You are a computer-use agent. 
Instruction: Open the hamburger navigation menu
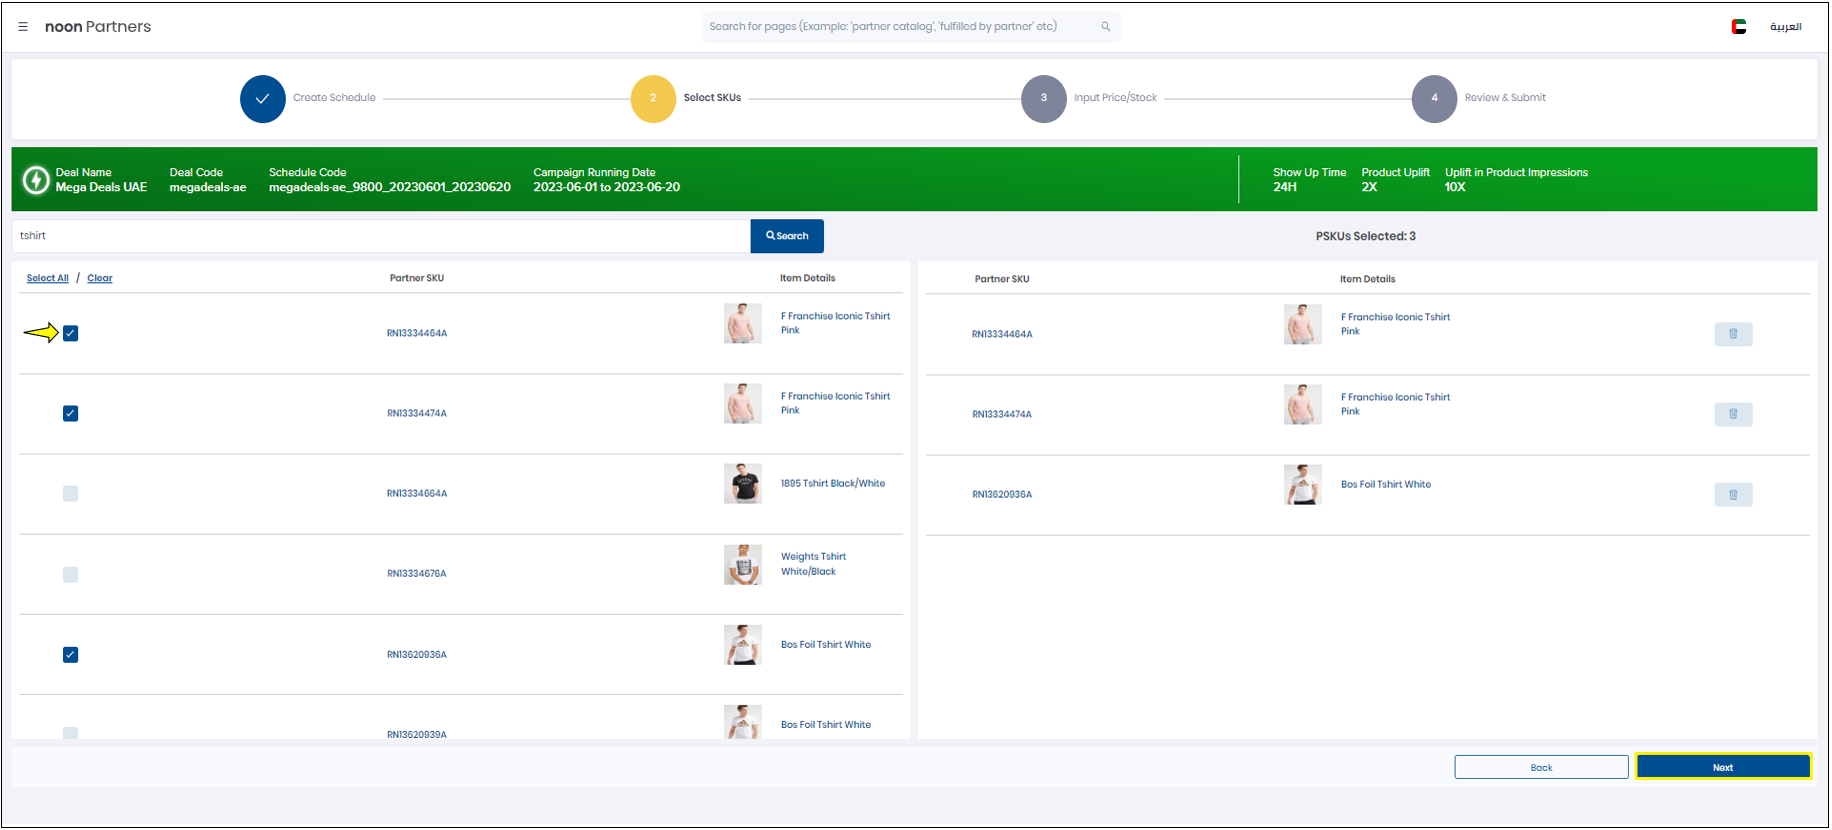click(23, 27)
